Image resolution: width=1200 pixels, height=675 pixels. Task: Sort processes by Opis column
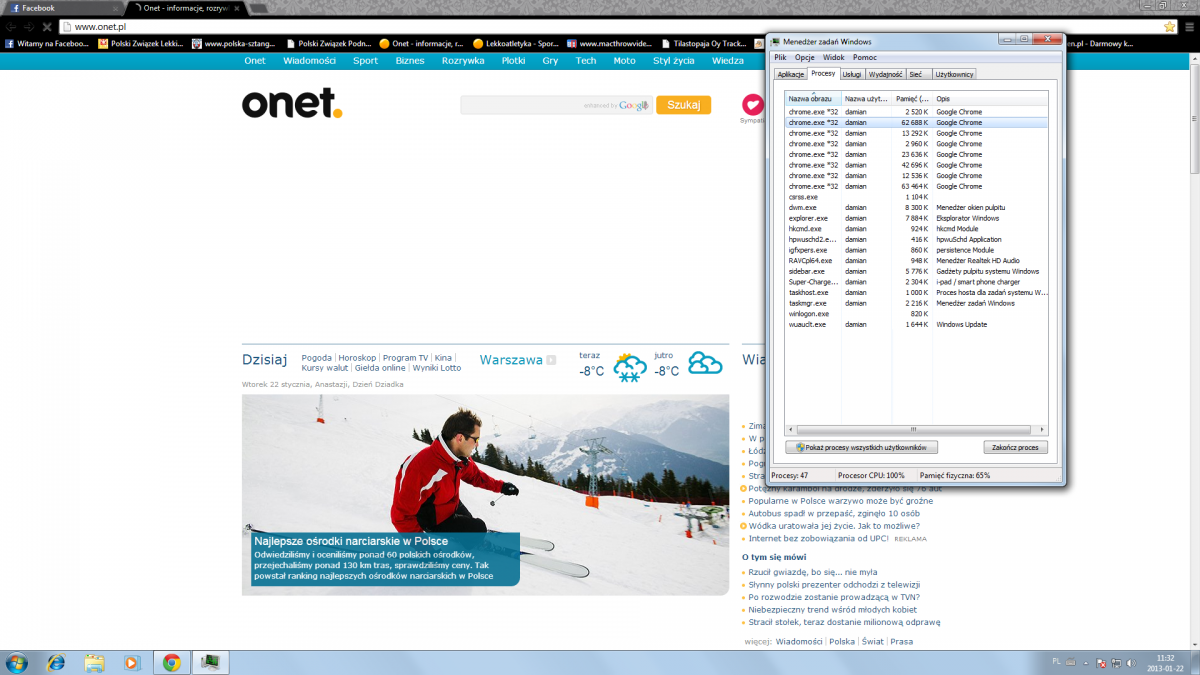click(x=990, y=98)
